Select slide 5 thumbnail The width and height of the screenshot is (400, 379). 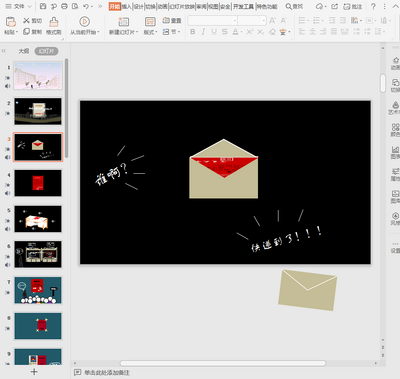[38, 219]
